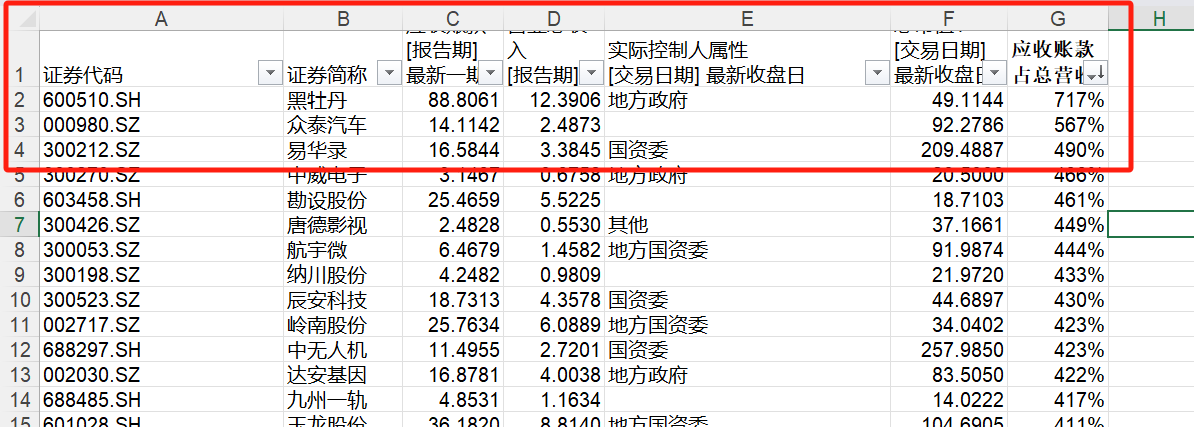Viewport: 1194px width, 427px height.
Task: Click cell containing 000980.SZ
Action: point(161,125)
